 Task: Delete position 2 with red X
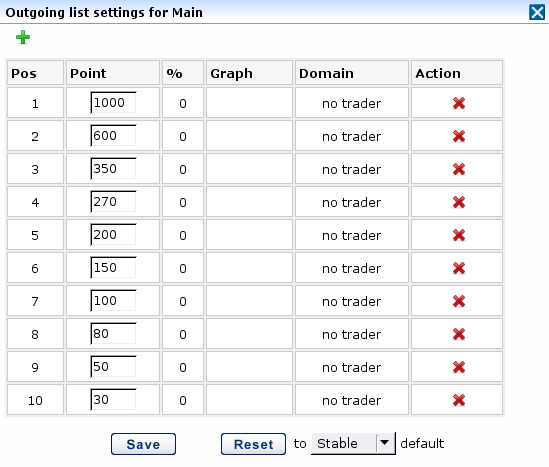click(x=459, y=136)
